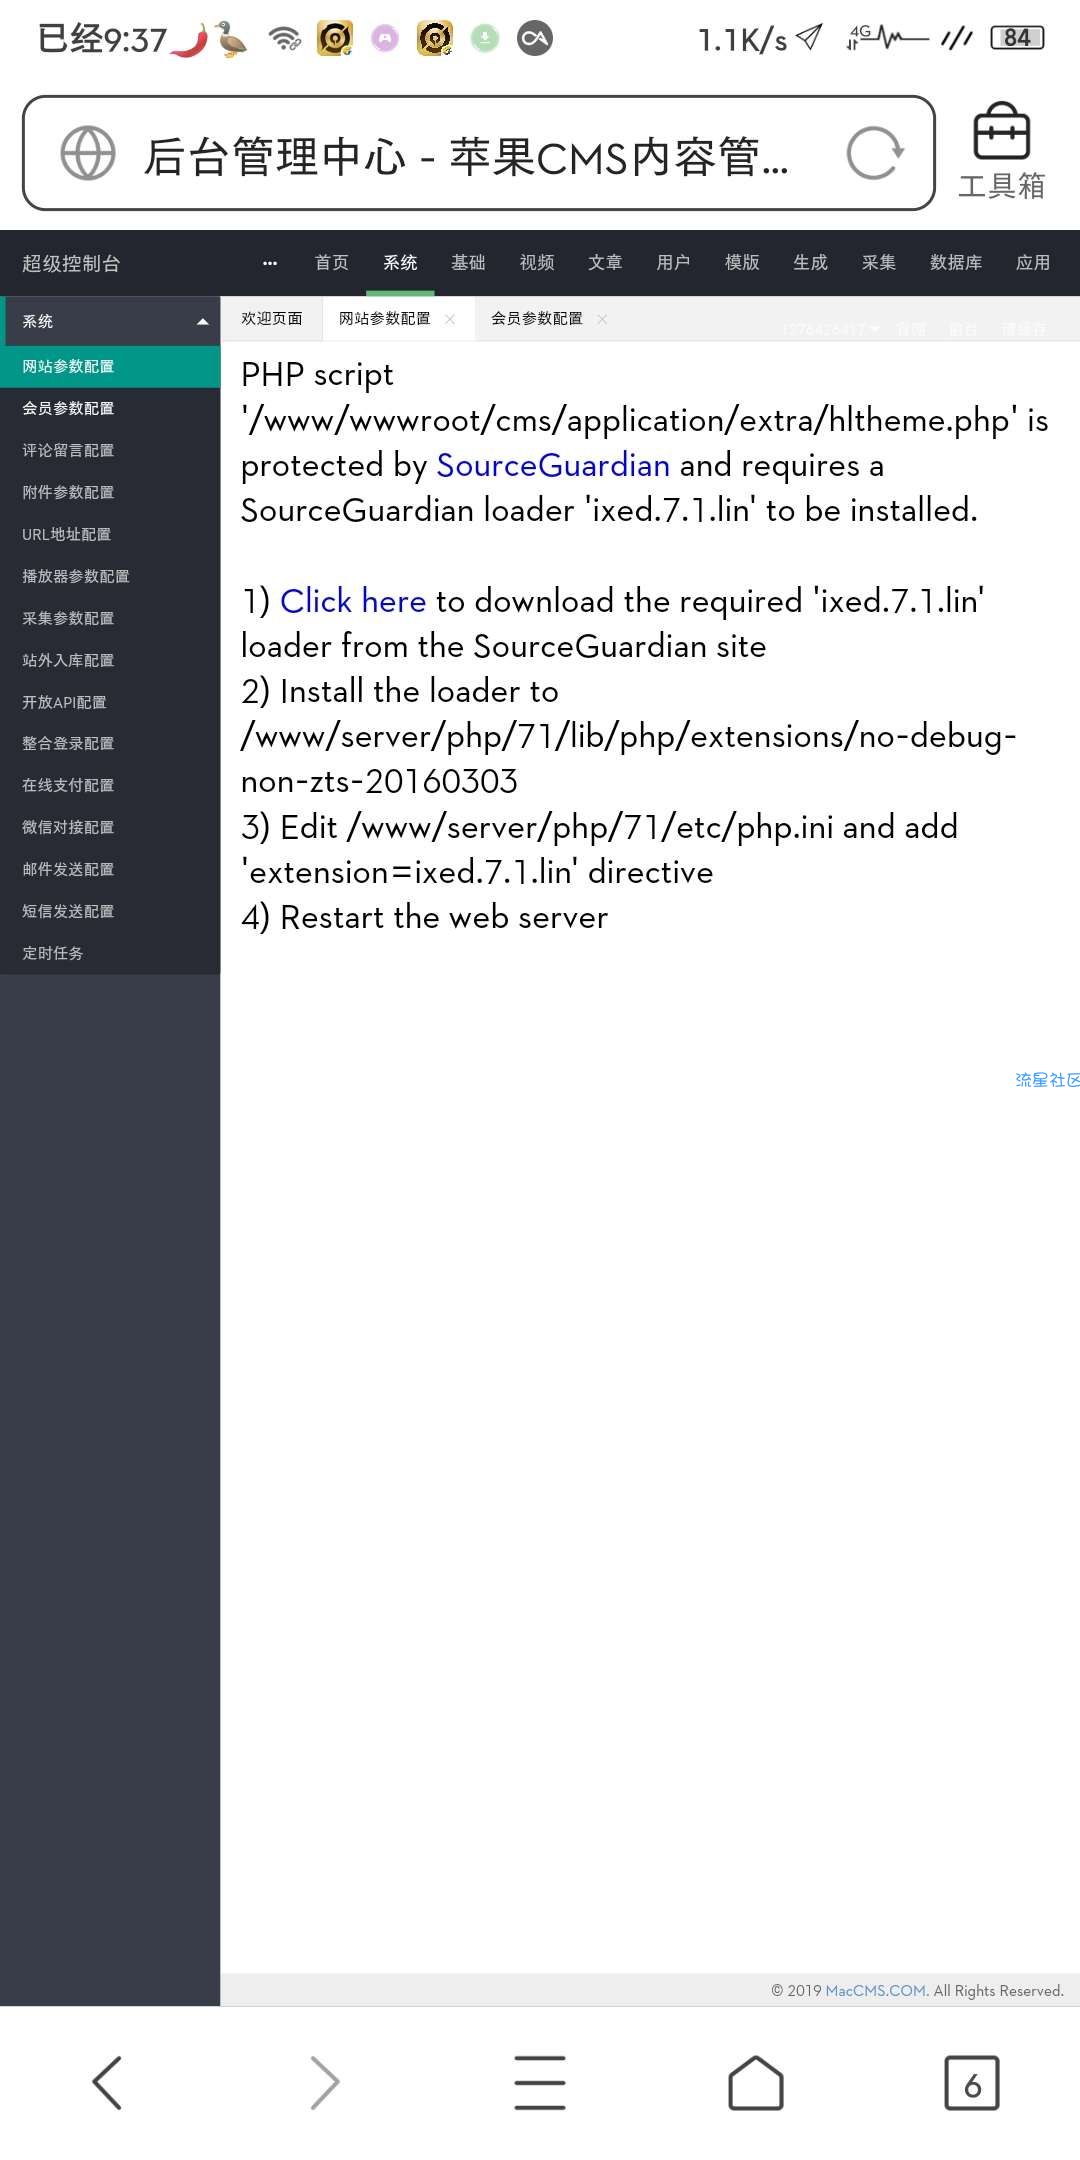The height and width of the screenshot is (2160, 1080).
Task: Tap the address bar page title
Action: tap(466, 156)
